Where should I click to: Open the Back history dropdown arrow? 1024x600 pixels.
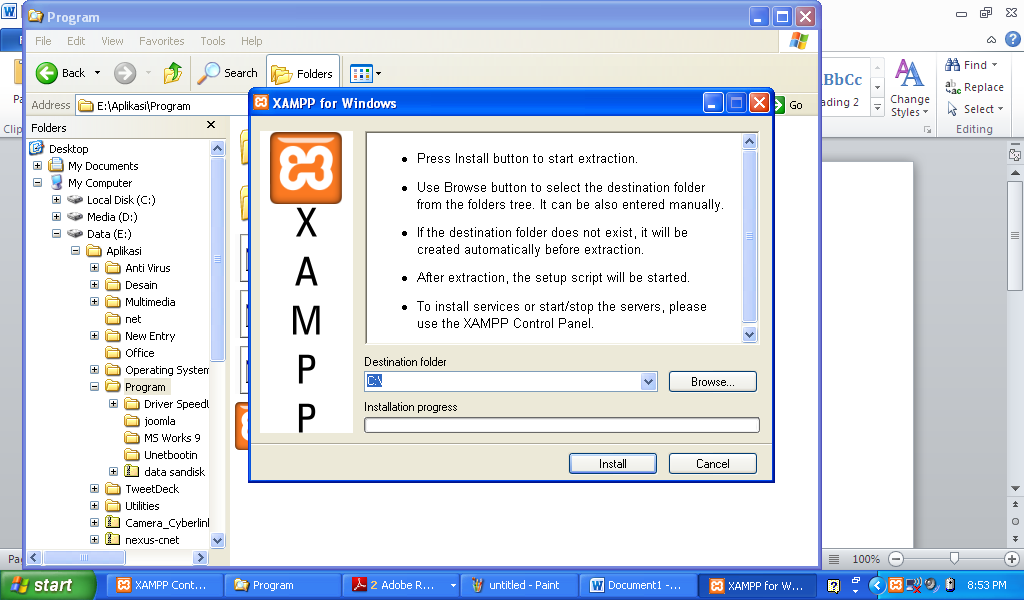[x=97, y=73]
